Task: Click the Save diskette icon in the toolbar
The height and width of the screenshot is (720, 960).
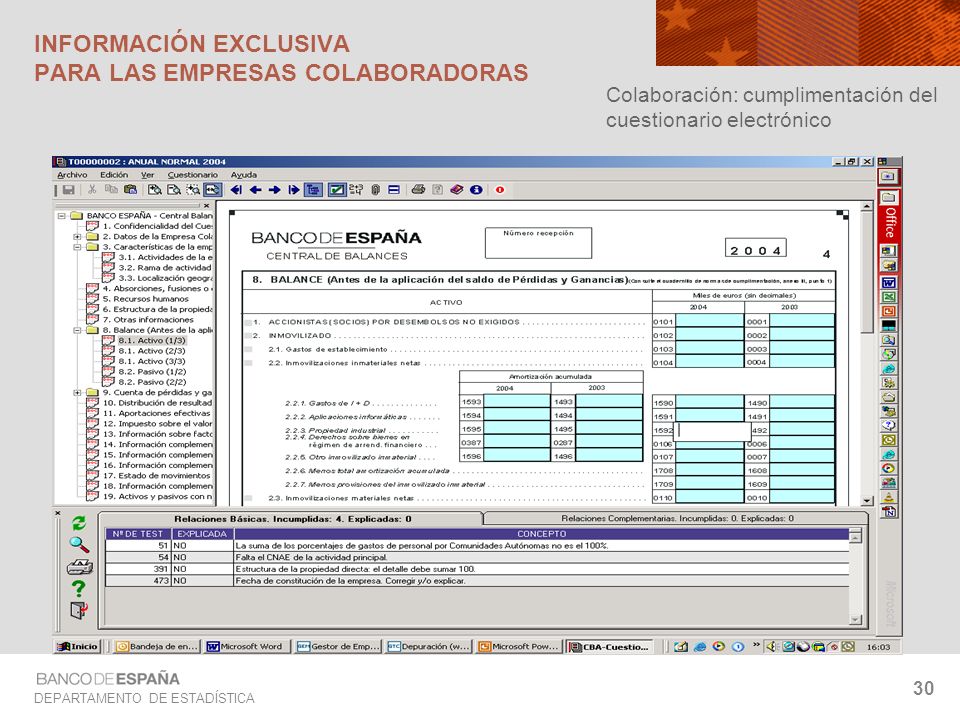Action: (x=69, y=190)
